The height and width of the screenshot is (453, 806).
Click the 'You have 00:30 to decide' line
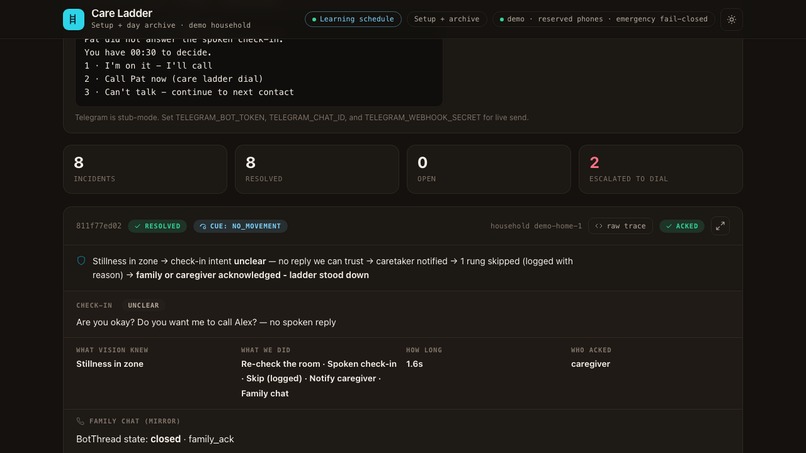[148, 52]
